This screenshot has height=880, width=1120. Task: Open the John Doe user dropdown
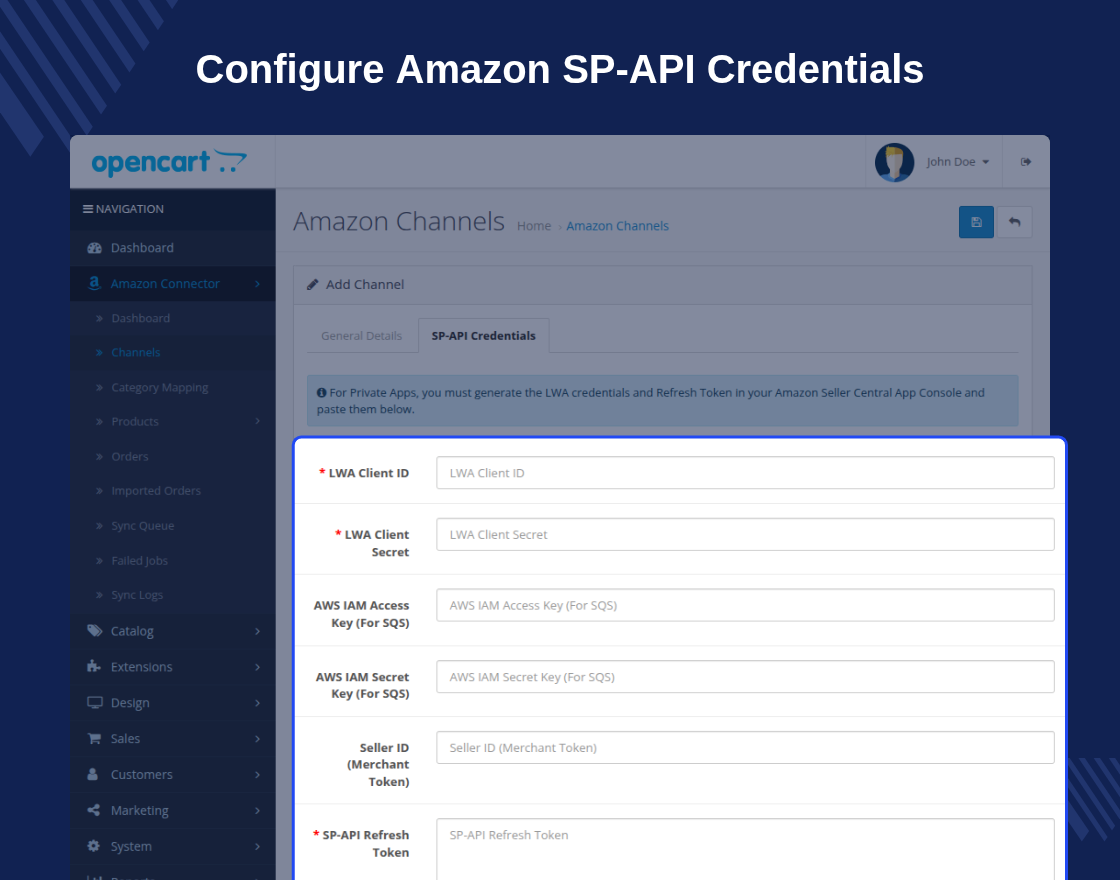pyautogui.click(x=958, y=162)
